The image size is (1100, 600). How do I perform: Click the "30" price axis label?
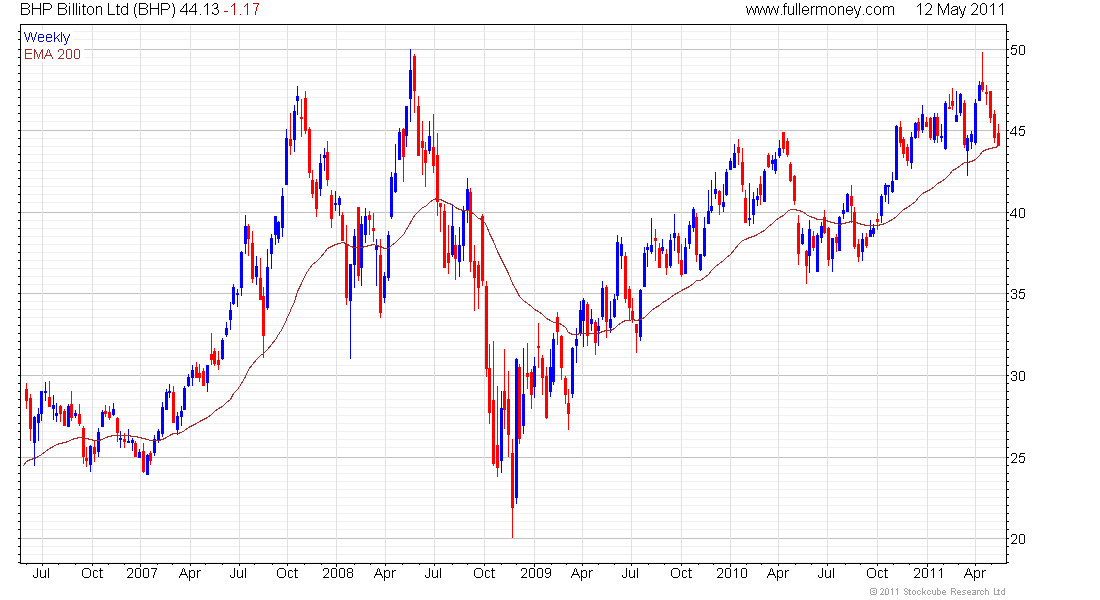[x=1017, y=376]
